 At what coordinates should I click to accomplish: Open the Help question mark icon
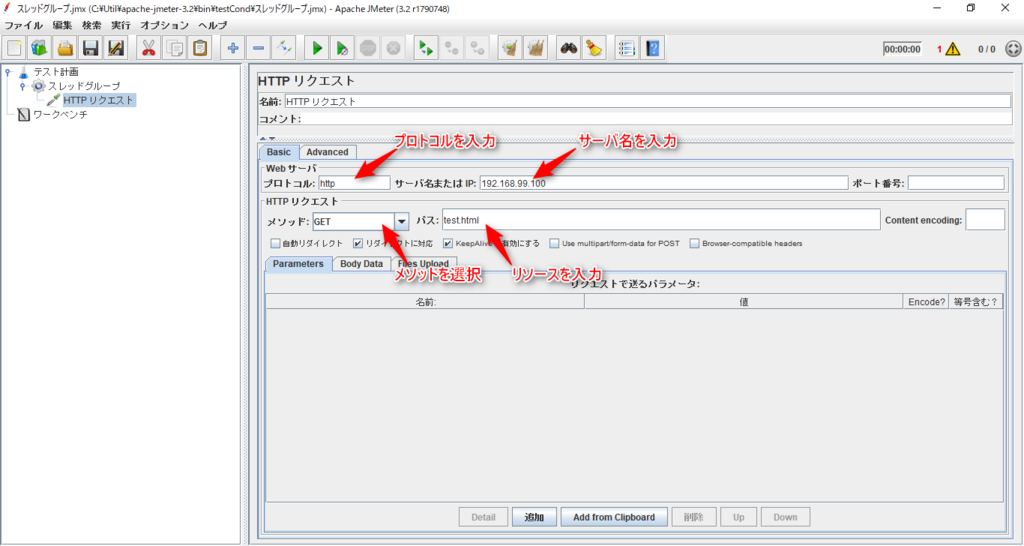pos(652,48)
